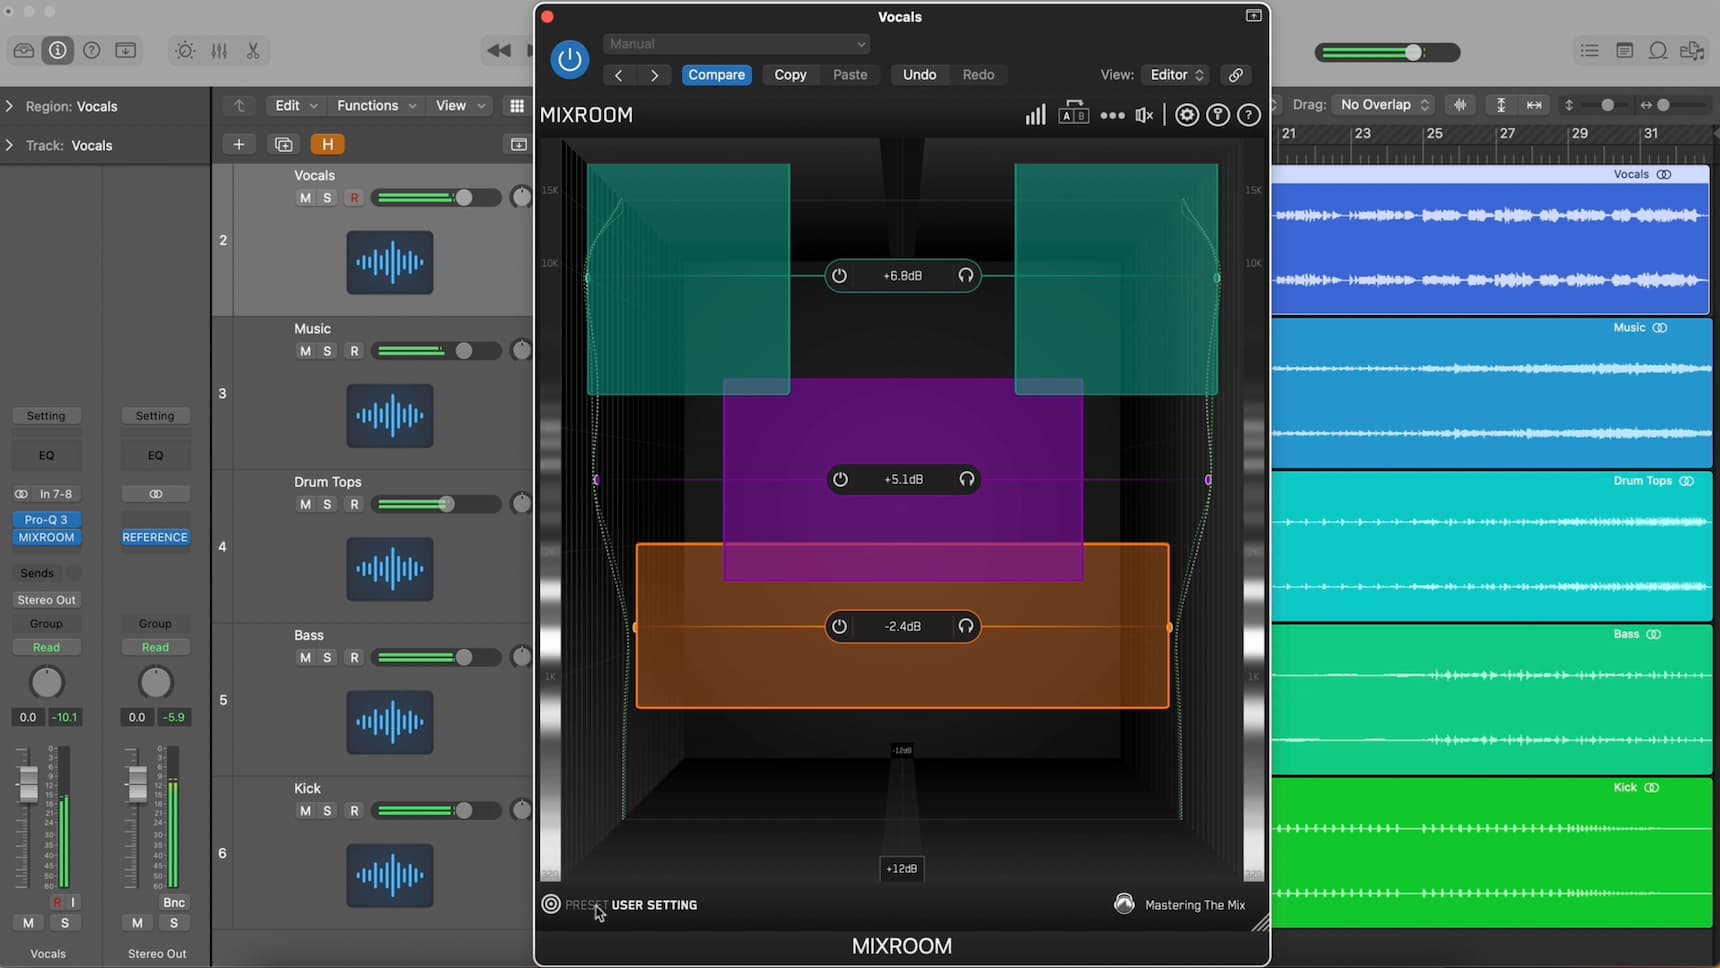Open the Quick Help question icon

point(92,51)
